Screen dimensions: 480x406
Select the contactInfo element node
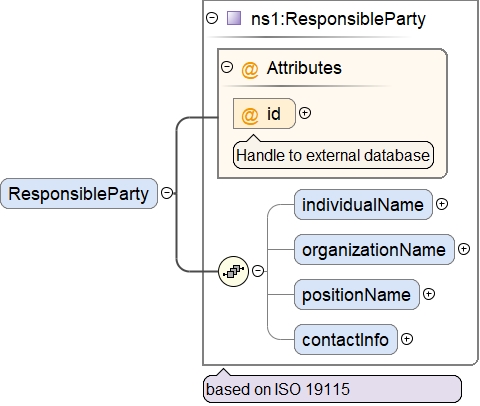coord(346,340)
